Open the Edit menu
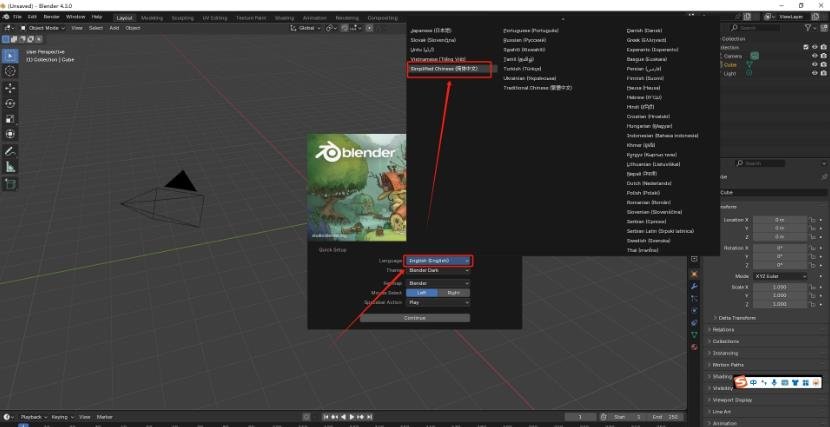This screenshot has width=830, height=427. pos(32,17)
